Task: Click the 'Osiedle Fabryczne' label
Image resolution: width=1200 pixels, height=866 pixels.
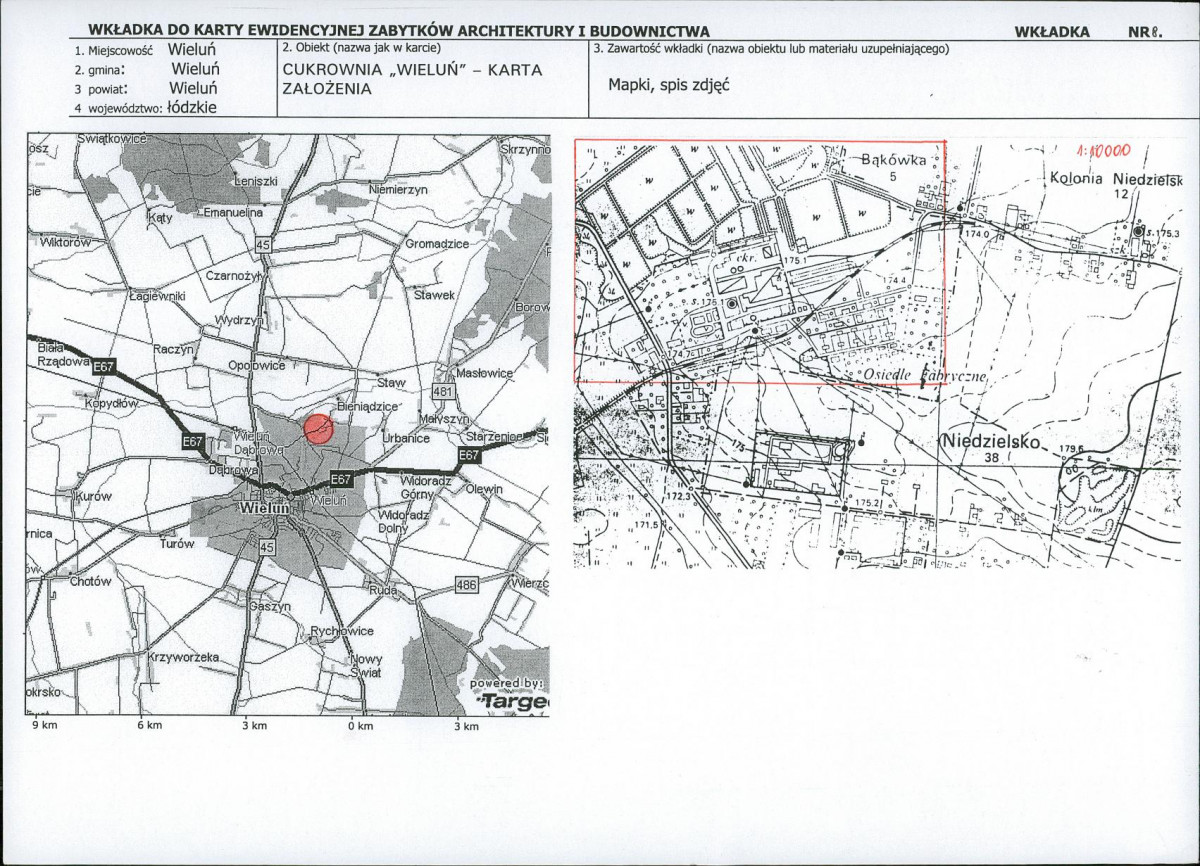Action: [925, 375]
